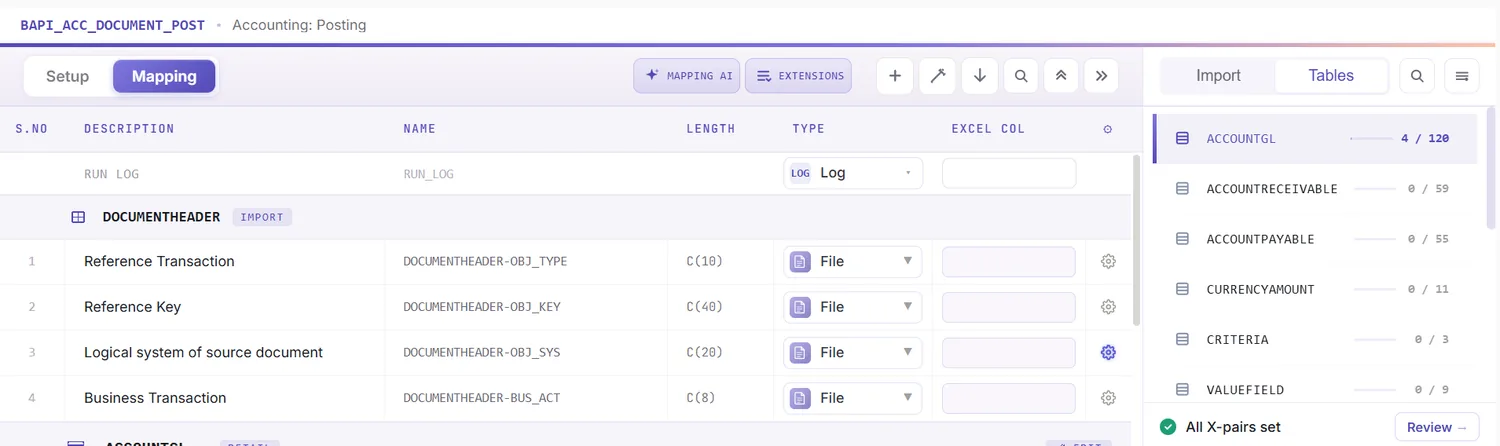Click the ACCOUNTRECEIVABLE table list icon

(x=1182, y=189)
